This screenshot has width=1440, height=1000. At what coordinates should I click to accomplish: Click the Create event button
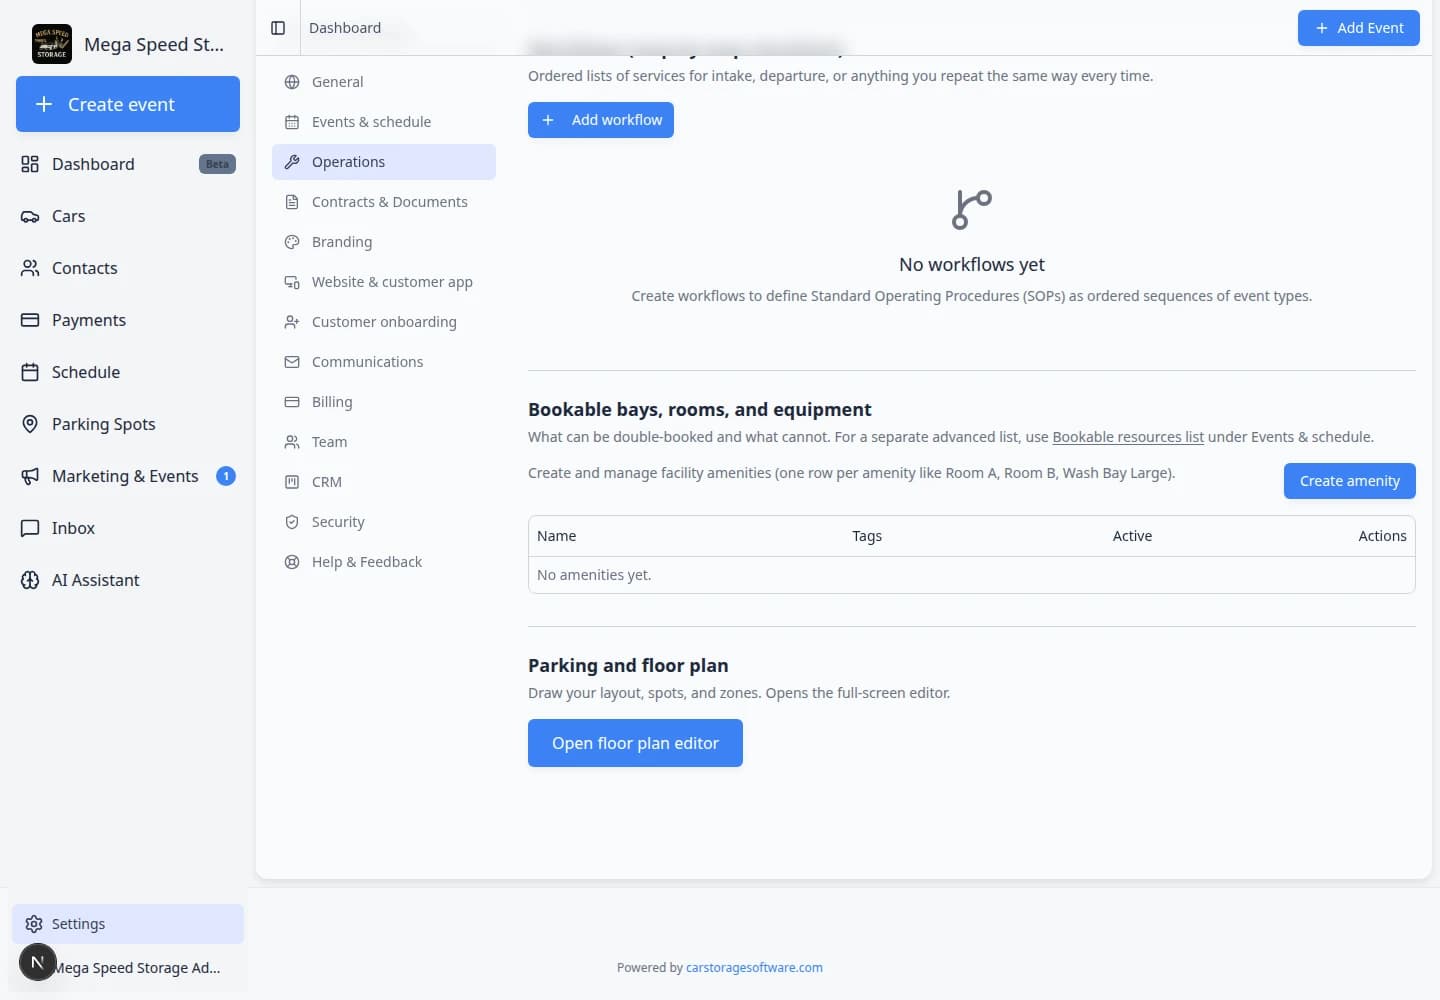pyautogui.click(x=128, y=104)
